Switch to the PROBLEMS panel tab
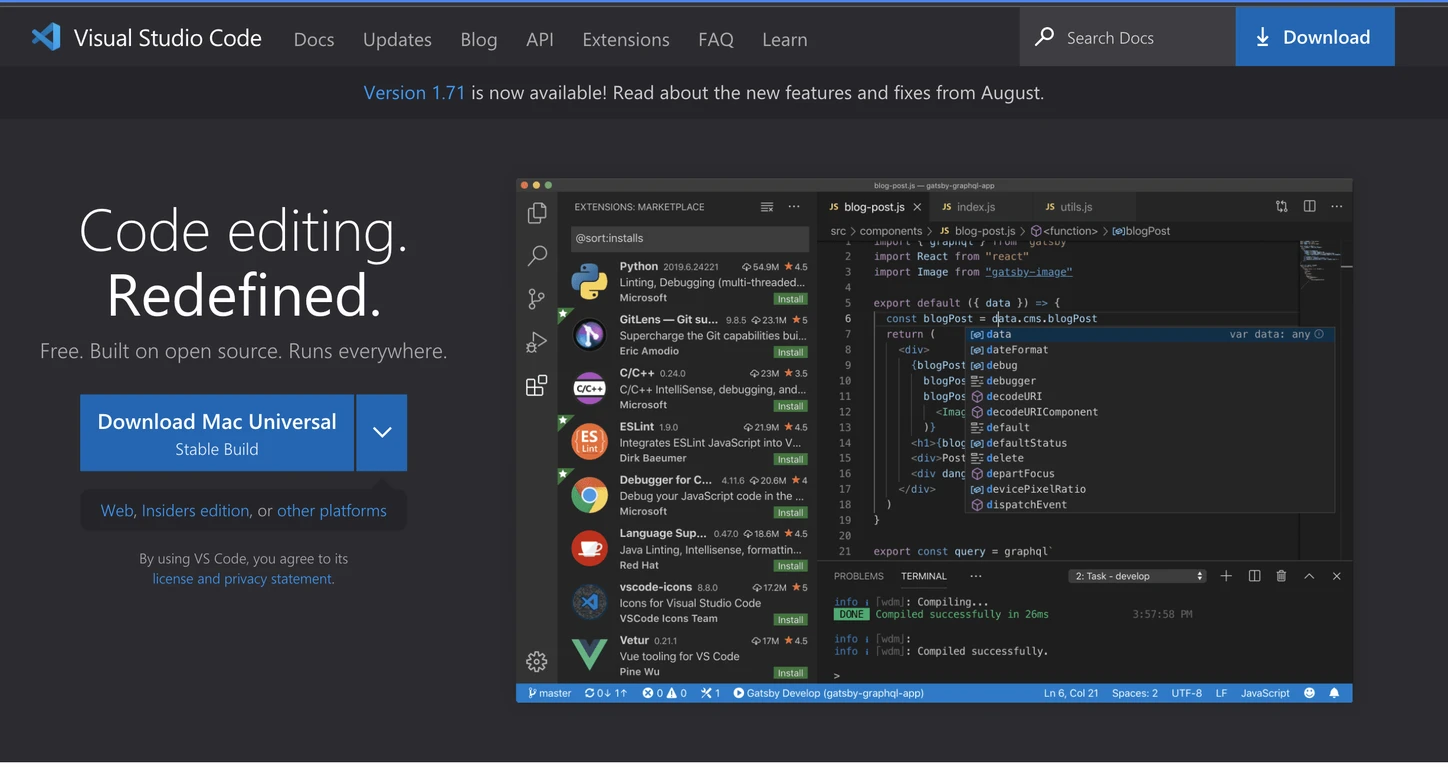This screenshot has height=767, width=1448. click(x=859, y=576)
